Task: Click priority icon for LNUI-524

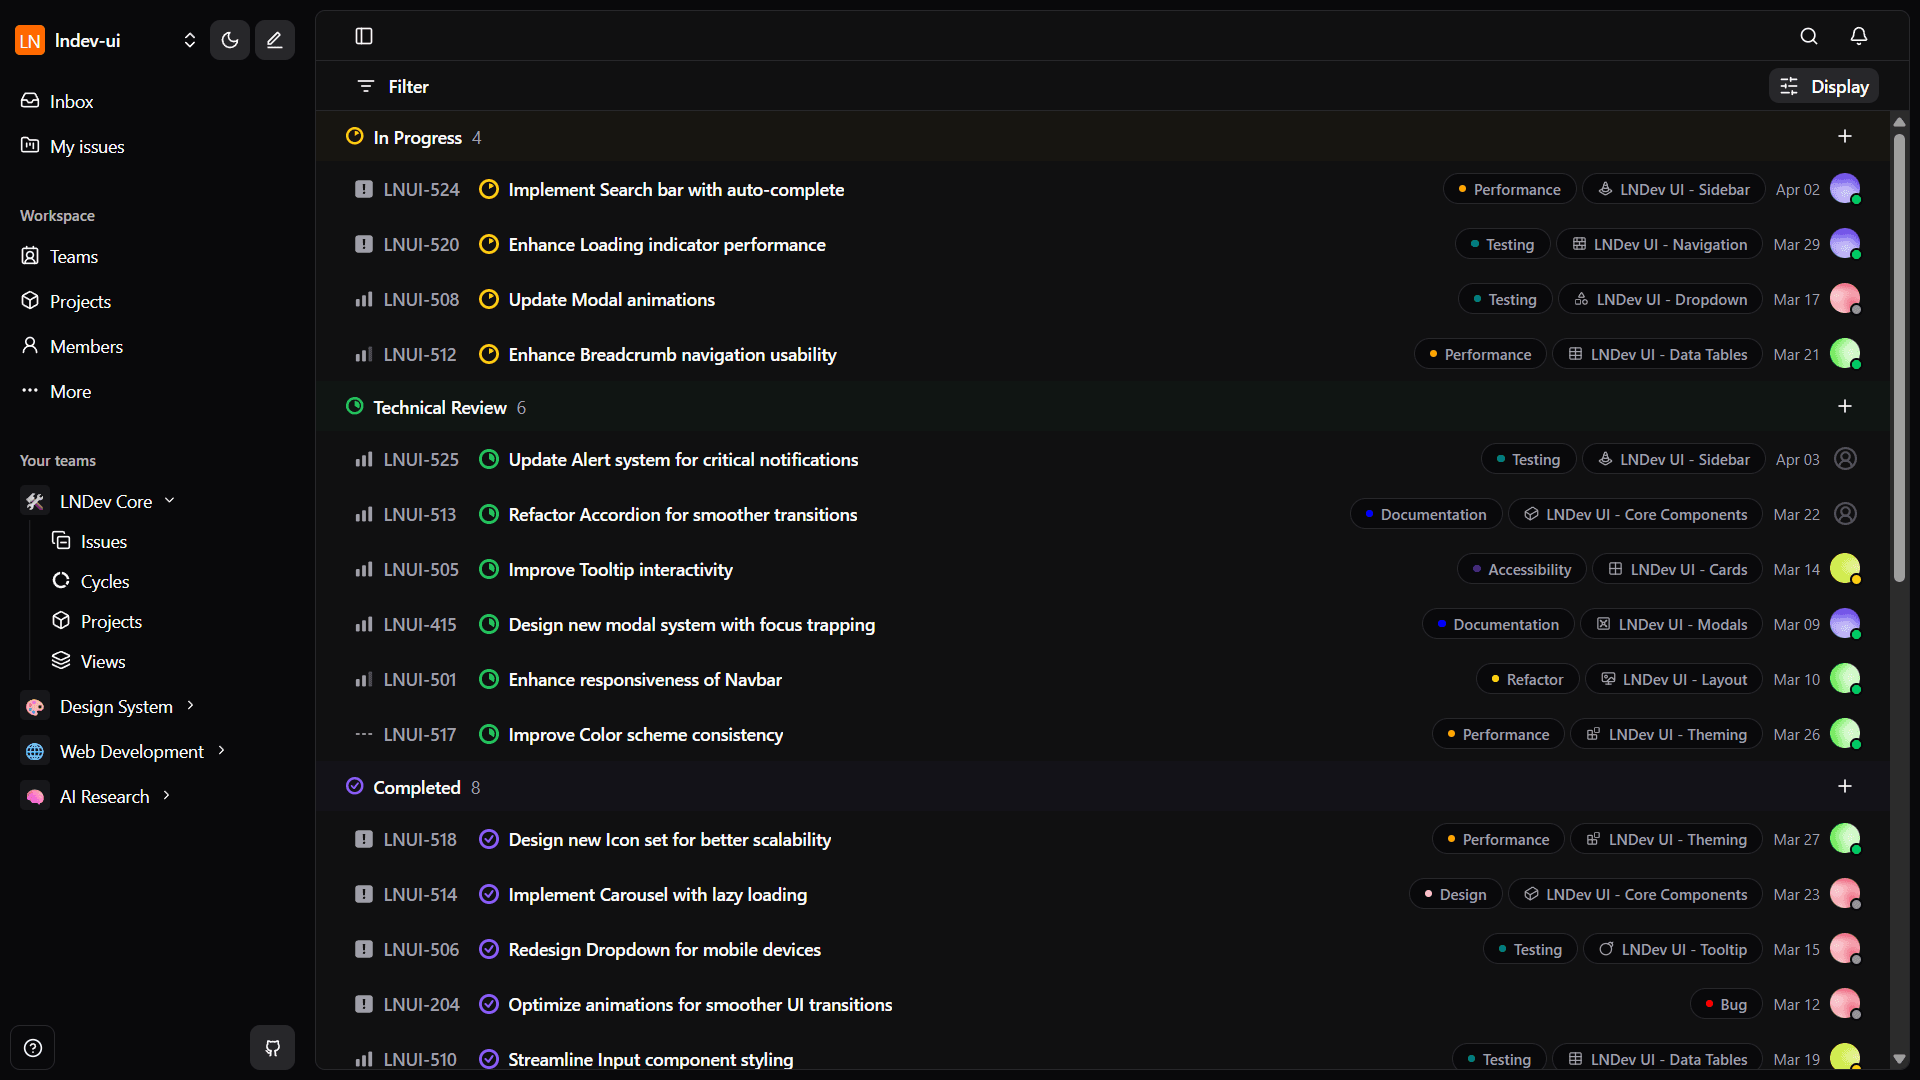Action: (364, 189)
